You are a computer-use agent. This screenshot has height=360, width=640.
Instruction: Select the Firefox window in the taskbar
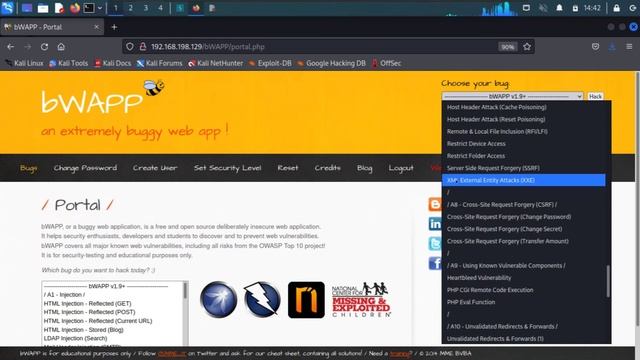pos(196,8)
